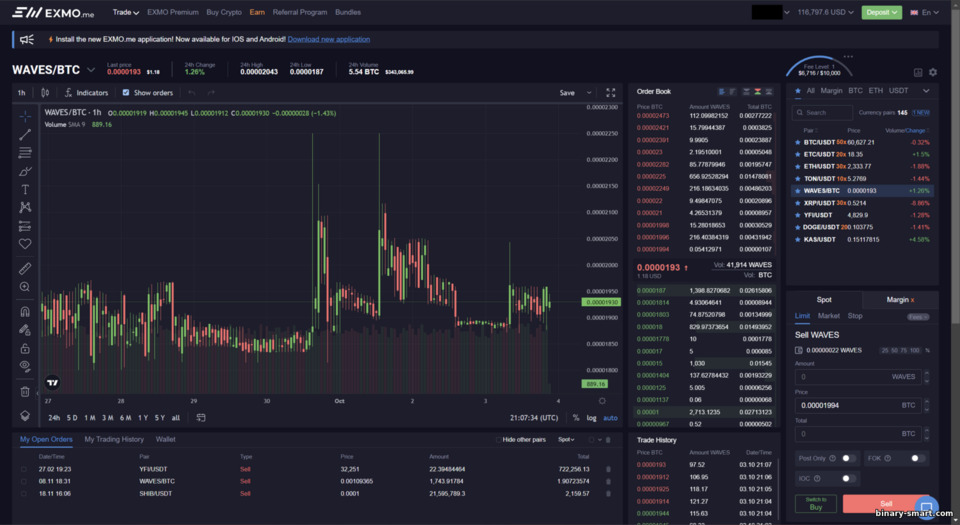Screen dimensions: 960x525
Task: Open the object tree layers icon
Action: pos(25,415)
